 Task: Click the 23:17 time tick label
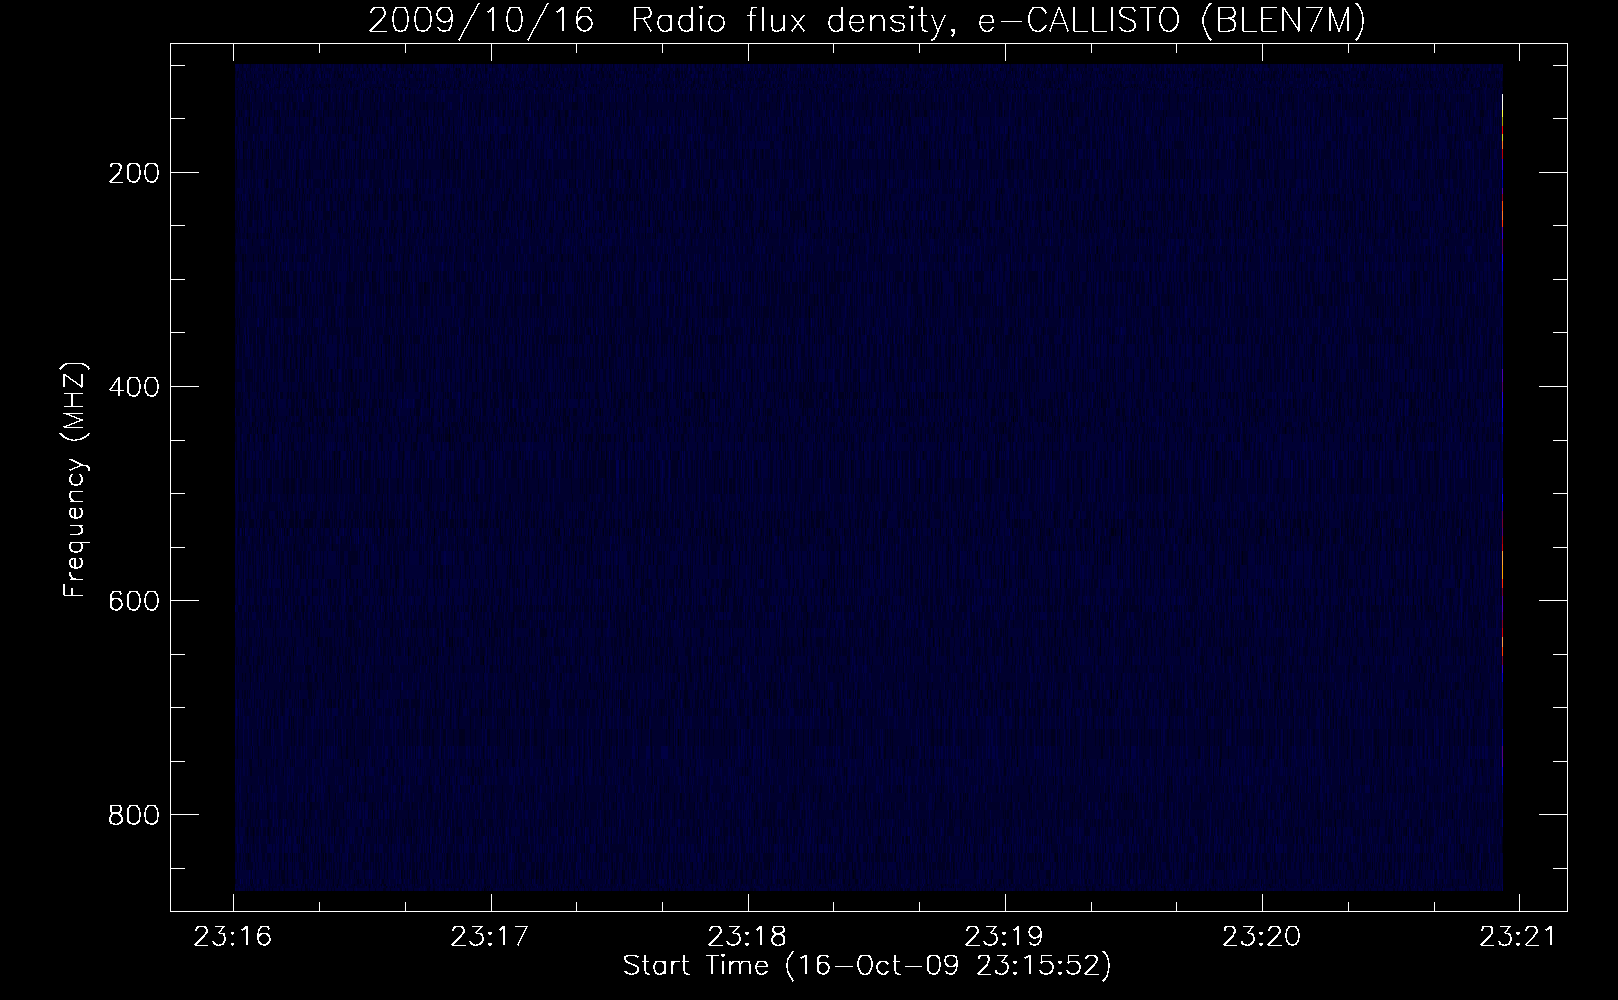[491, 937]
